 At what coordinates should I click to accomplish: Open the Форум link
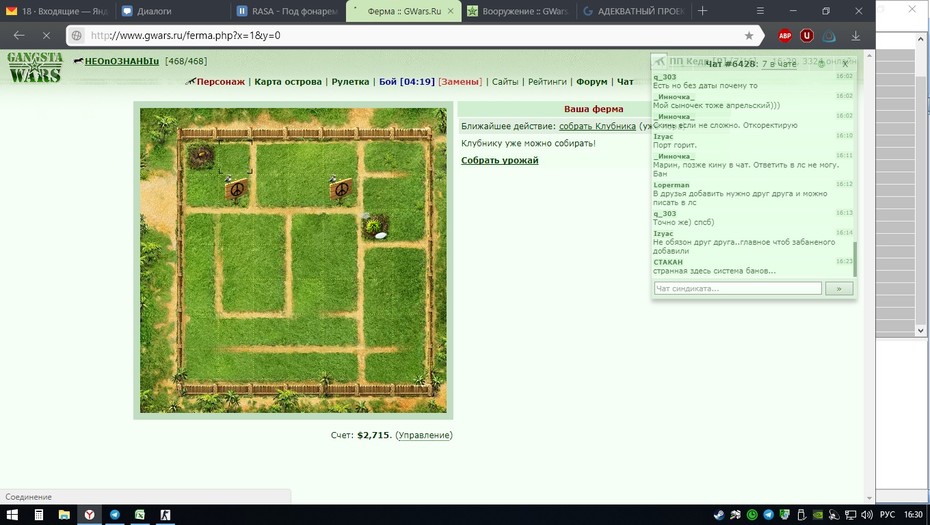point(591,82)
